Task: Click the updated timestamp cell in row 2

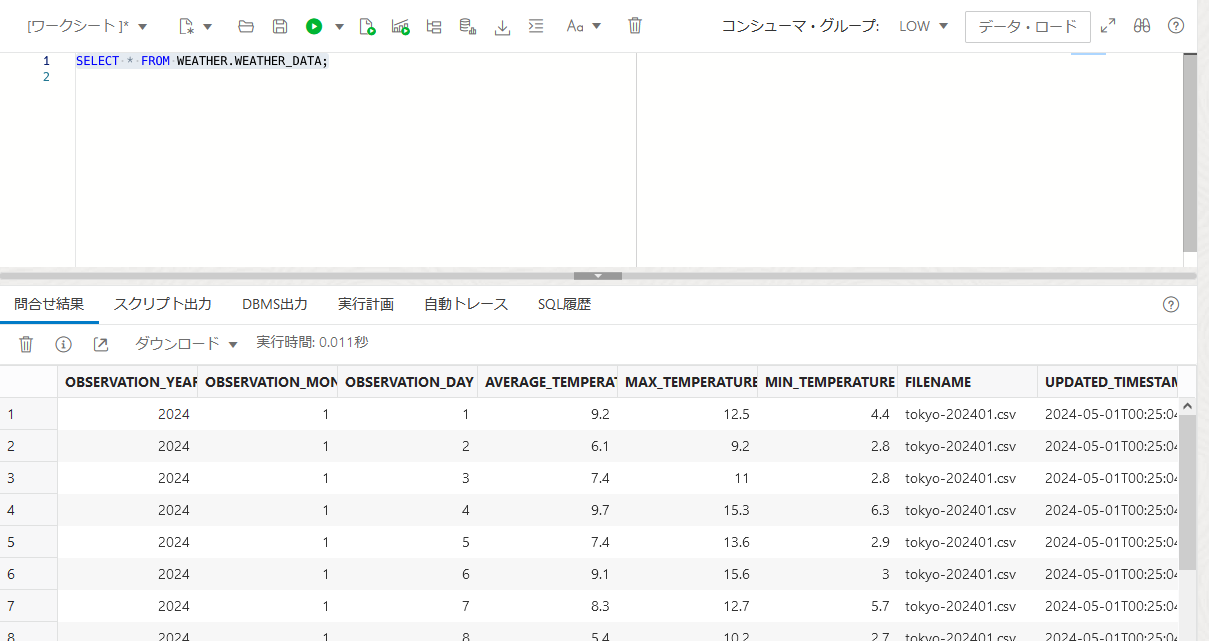Action: (x=1108, y=446)
